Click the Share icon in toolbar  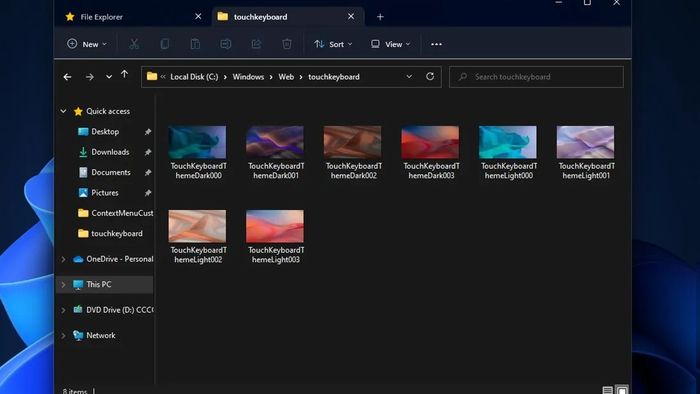pos(256,44)
